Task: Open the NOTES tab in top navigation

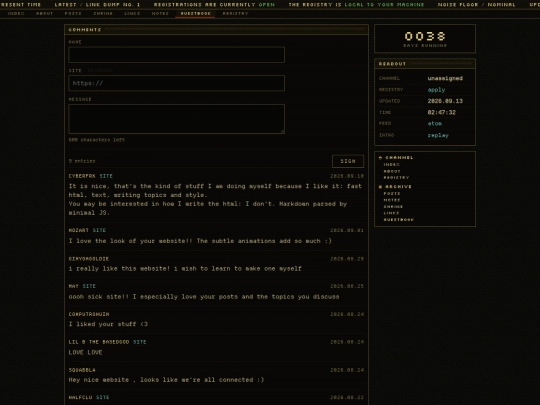Action: 160,13
